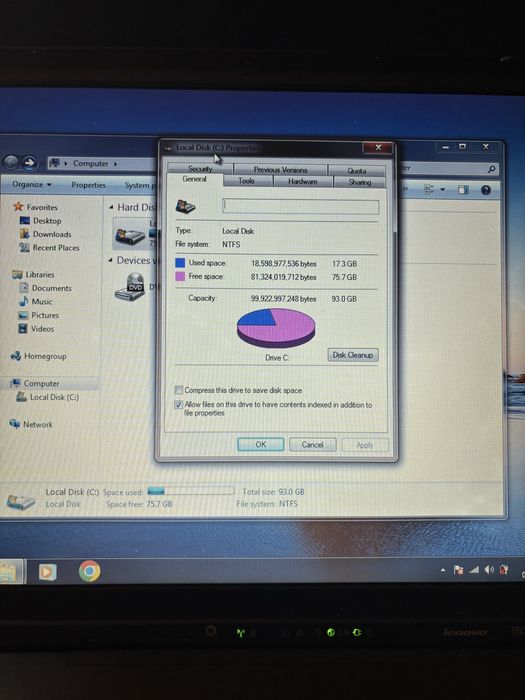Click the purple Free space swatch
Screen dimensions: 525x700
click(x=180, y=276)
